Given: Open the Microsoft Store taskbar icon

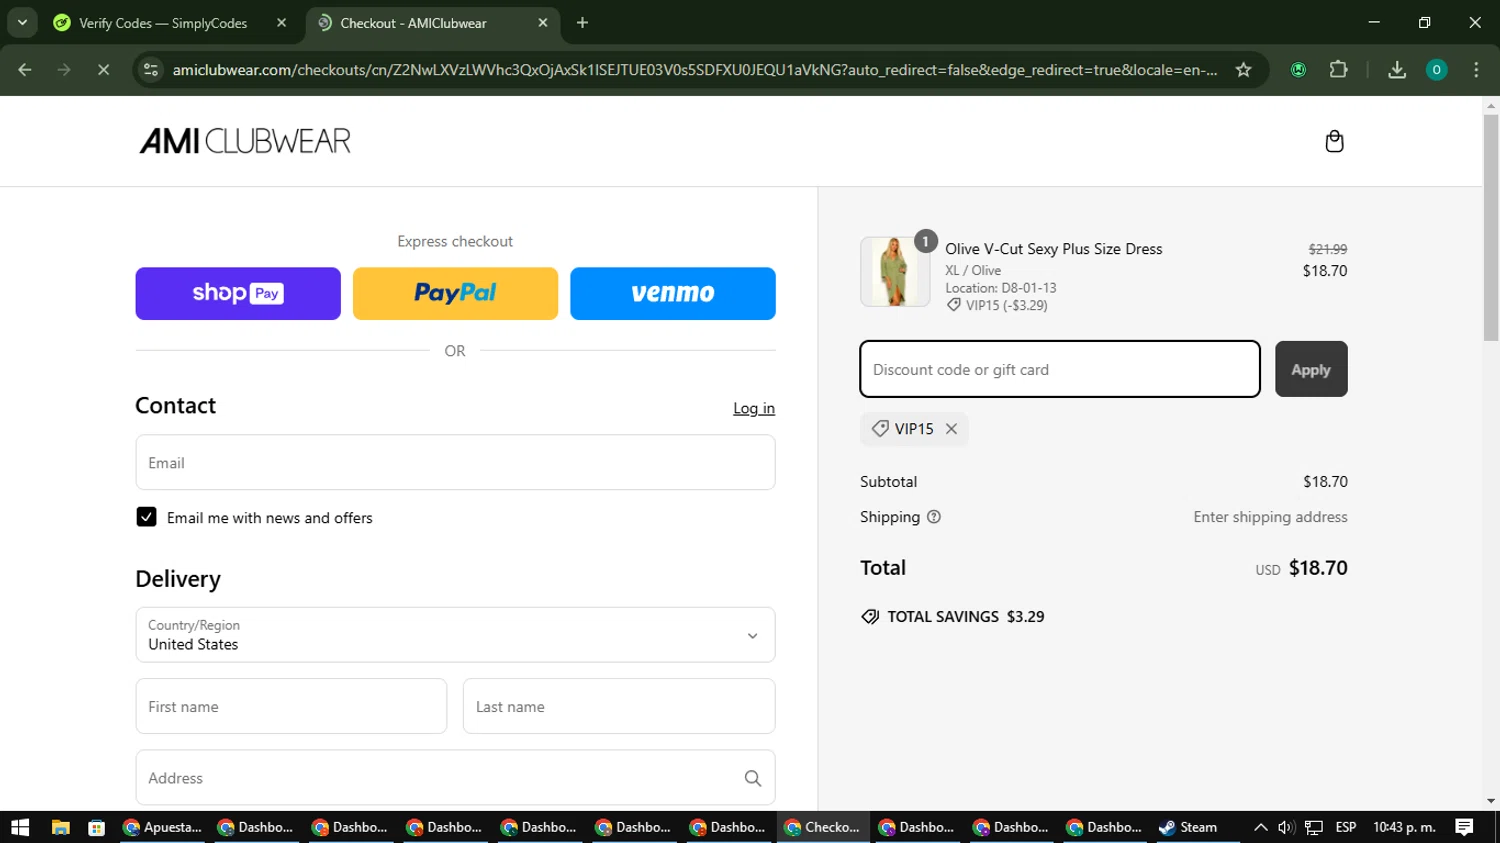Looking at the screenshot, I should [96, 827].
